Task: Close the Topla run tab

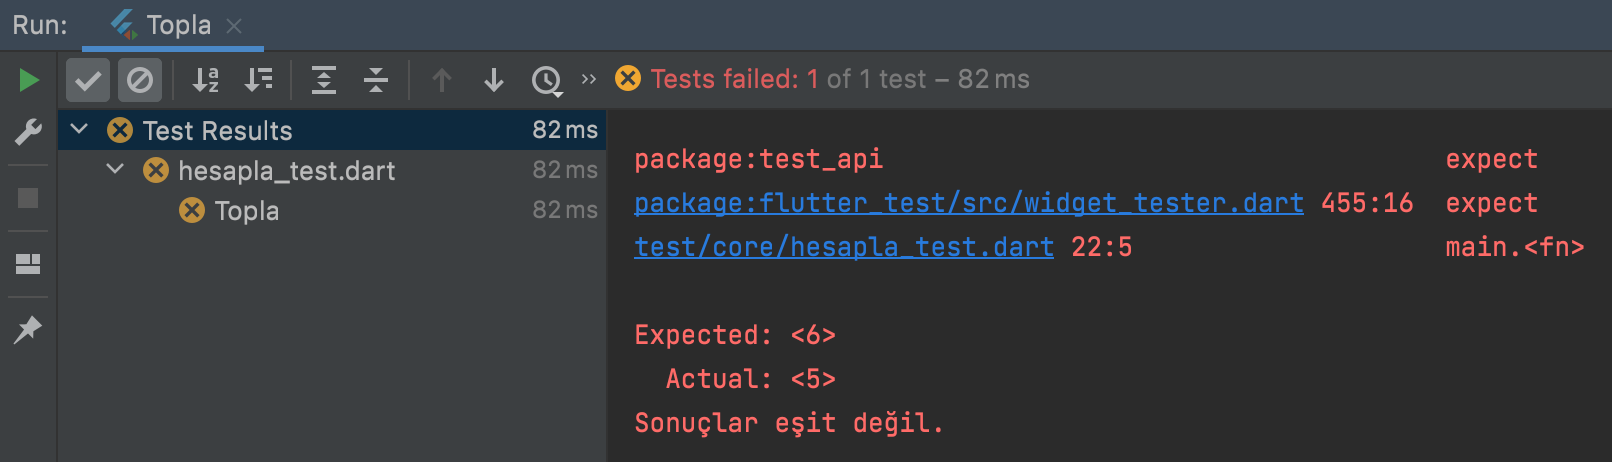Action: click(234, 26)
